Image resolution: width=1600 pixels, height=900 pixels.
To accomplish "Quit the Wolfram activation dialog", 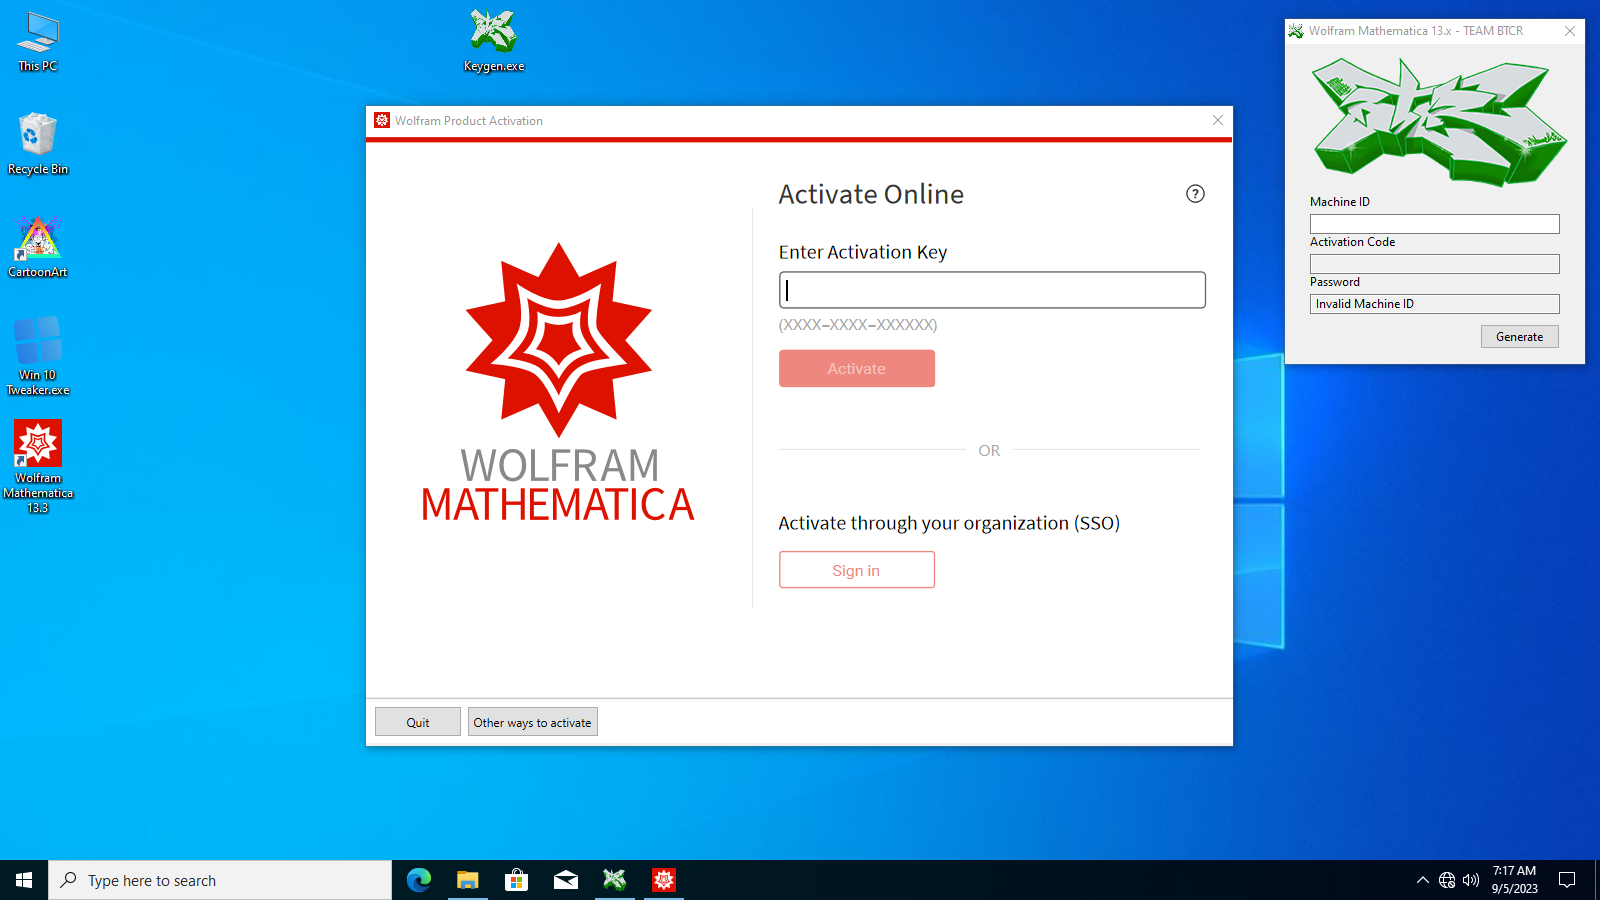I will [x=418, y=722].
